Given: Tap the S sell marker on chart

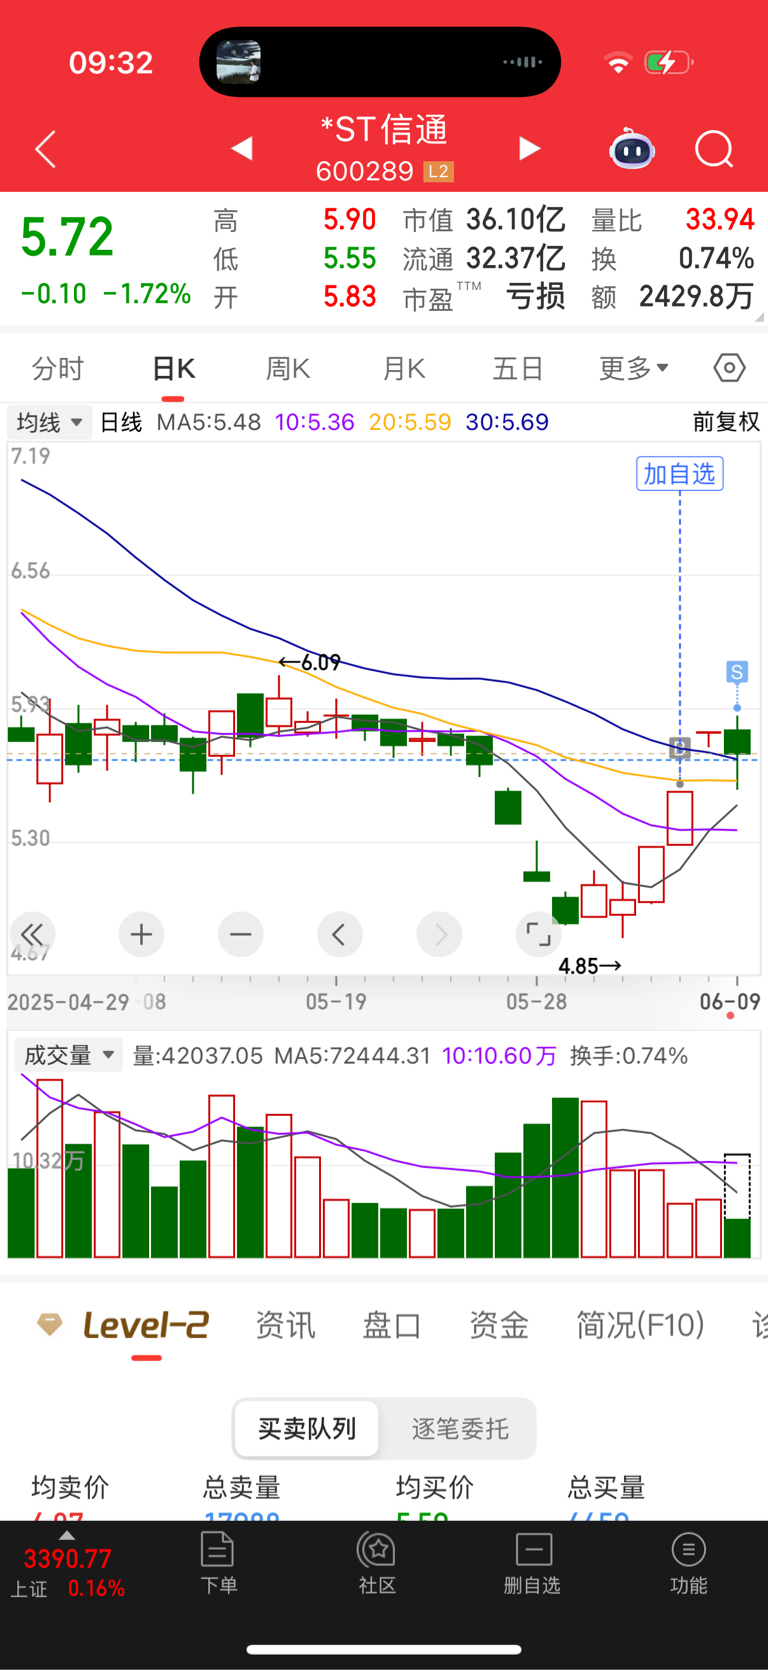Looking at the screenshot, I should tap(737, 672).
